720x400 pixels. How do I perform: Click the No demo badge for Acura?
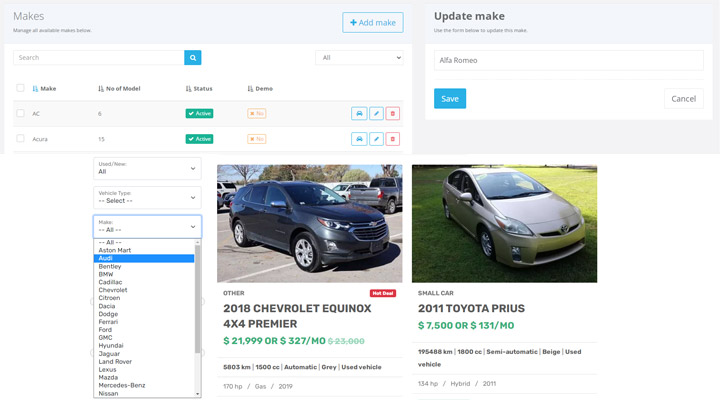pos(257,139)
